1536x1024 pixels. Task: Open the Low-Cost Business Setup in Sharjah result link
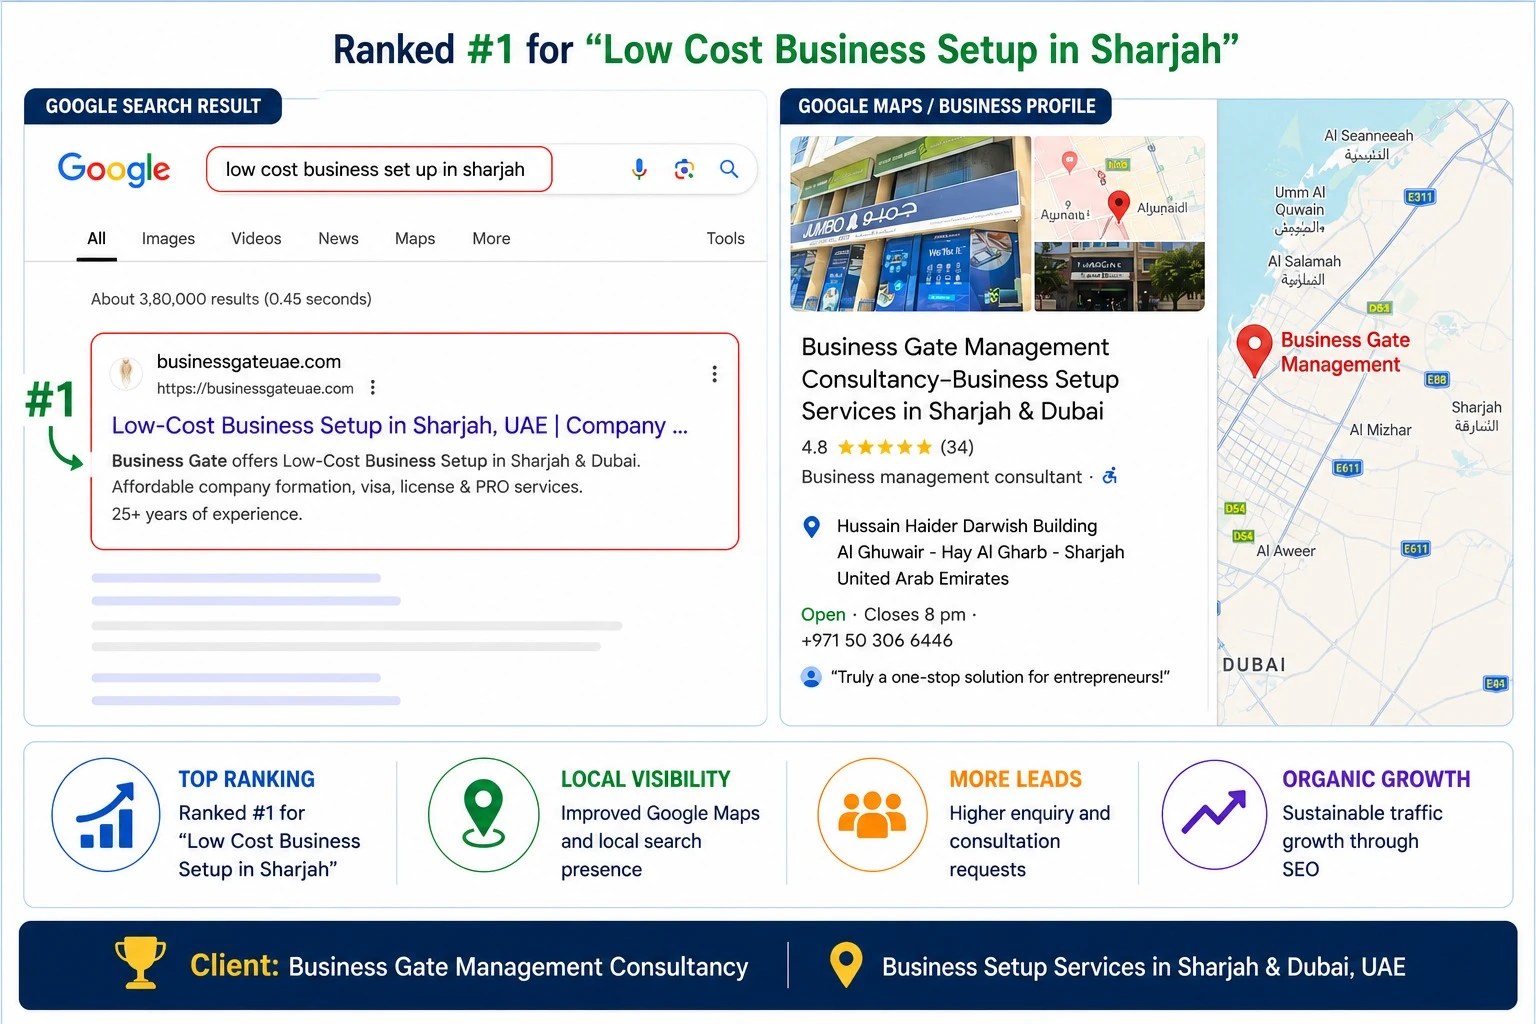click(400, 426)
